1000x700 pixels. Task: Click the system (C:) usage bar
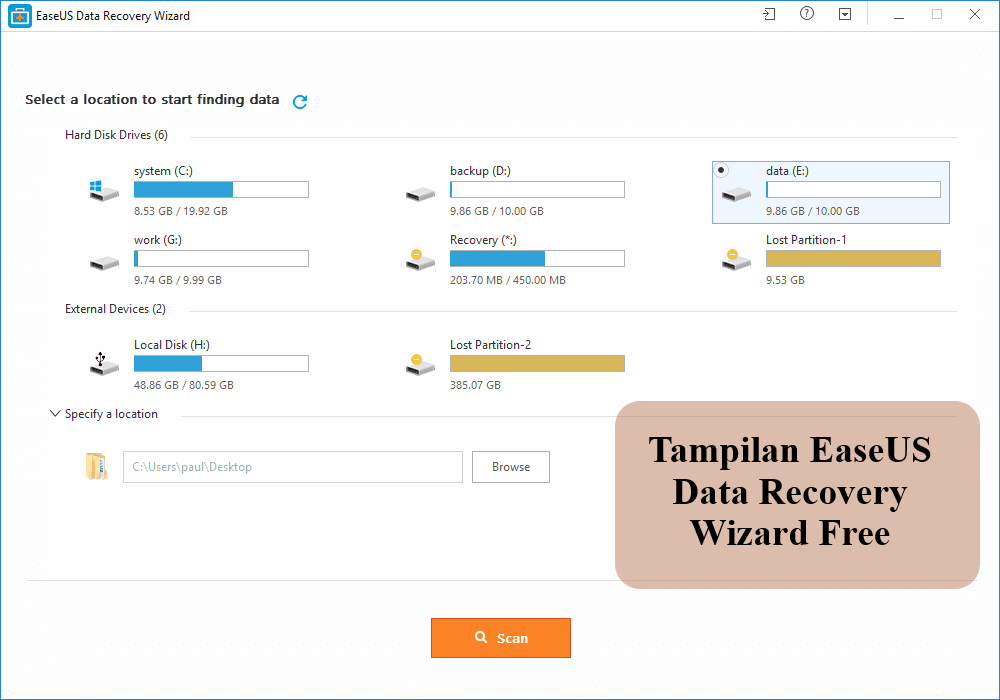[x=221, y=189]
